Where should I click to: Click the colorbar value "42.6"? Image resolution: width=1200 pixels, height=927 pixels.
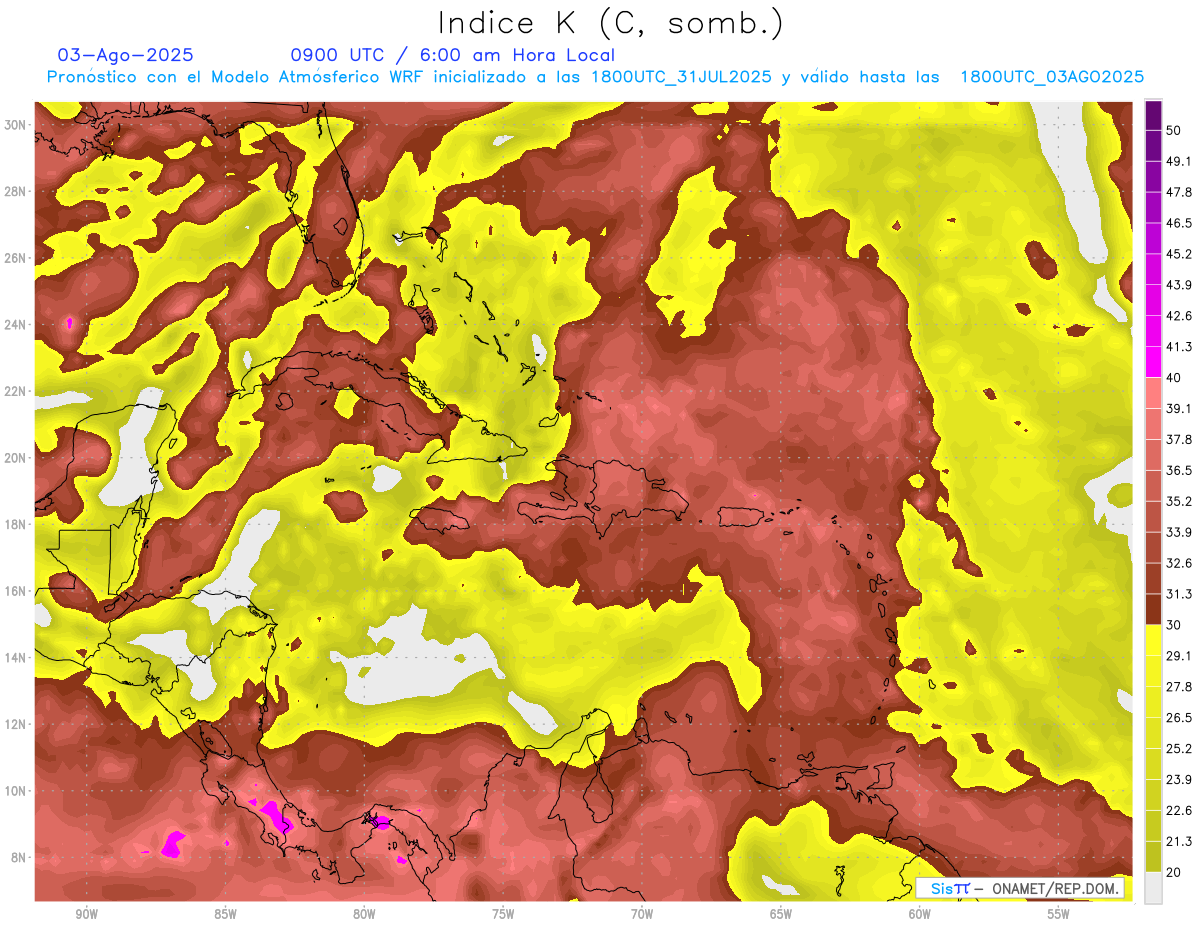pos(1178,316)
